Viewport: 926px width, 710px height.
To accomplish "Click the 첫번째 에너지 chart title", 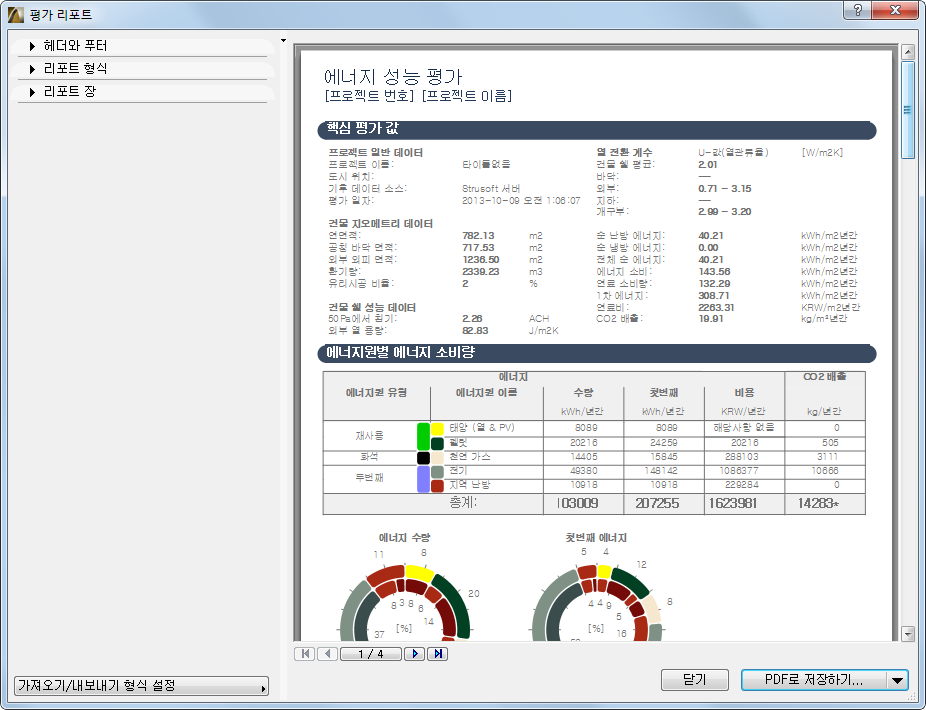I will [x=596, y=538].
